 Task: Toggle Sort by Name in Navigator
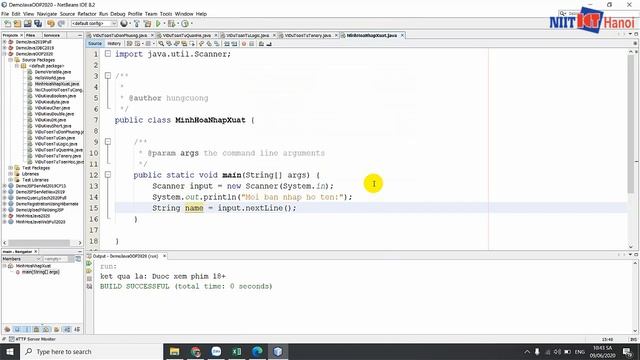pyautogui.click(x=67, y=329)
